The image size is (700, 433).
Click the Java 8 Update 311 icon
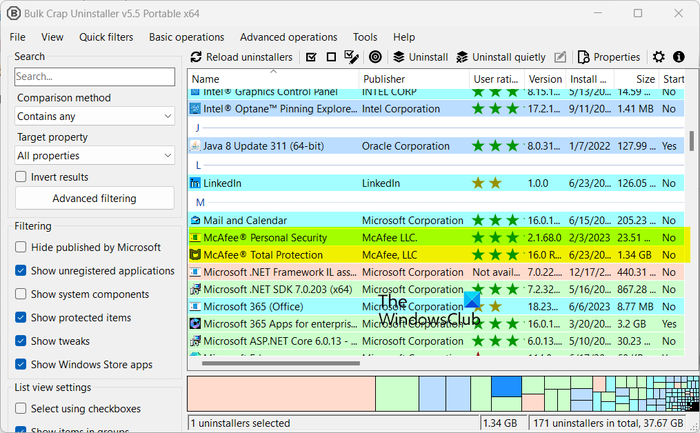195,146
